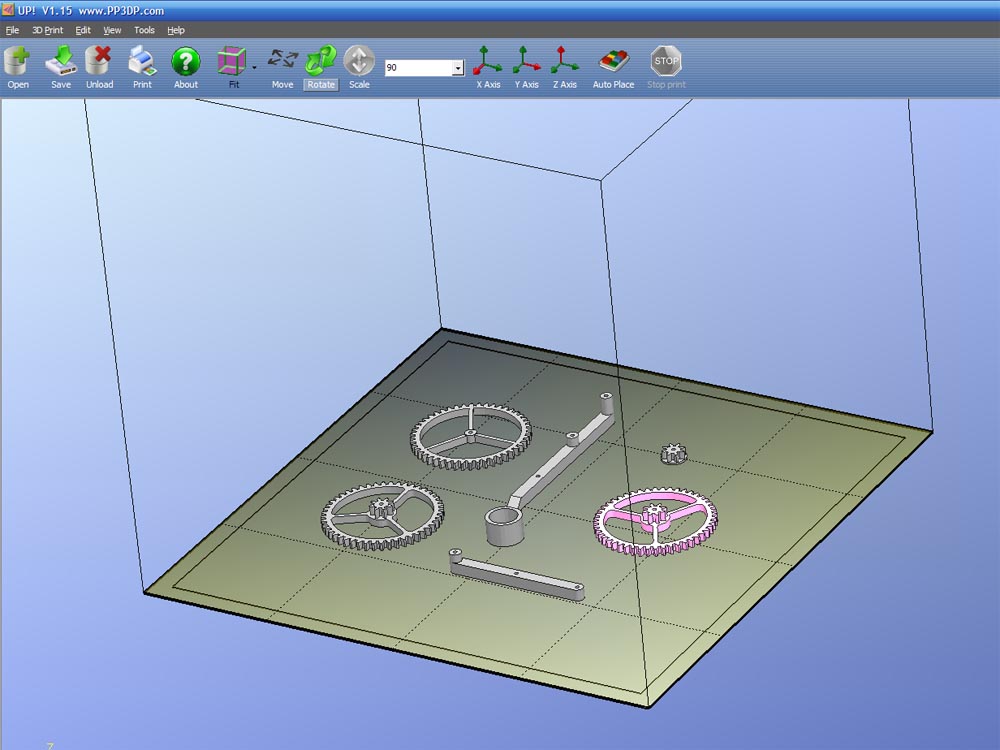
Task: Open the angle value dropdown arrow
Action: [458, 68]
